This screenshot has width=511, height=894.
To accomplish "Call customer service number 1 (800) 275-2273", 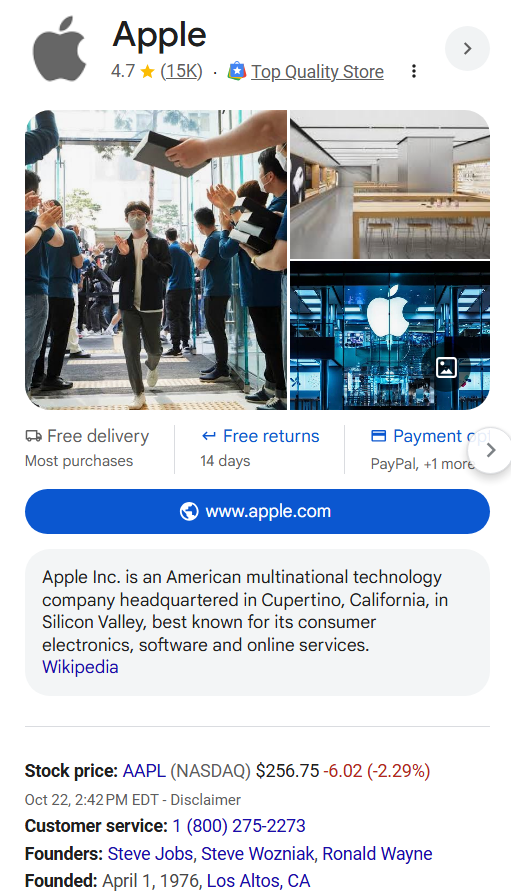I will [x=239, y=826].
